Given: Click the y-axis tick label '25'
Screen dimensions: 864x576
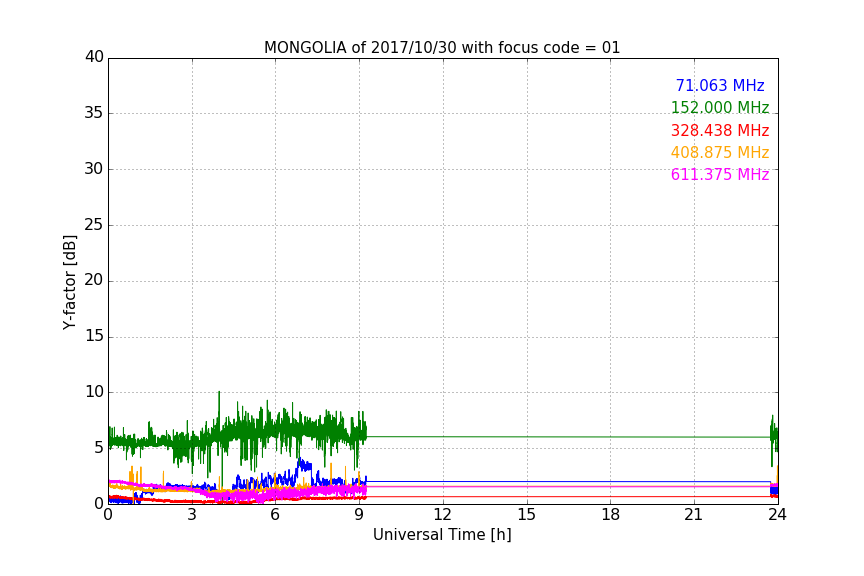Looking at the screenshot, I should tap(94, 224).
